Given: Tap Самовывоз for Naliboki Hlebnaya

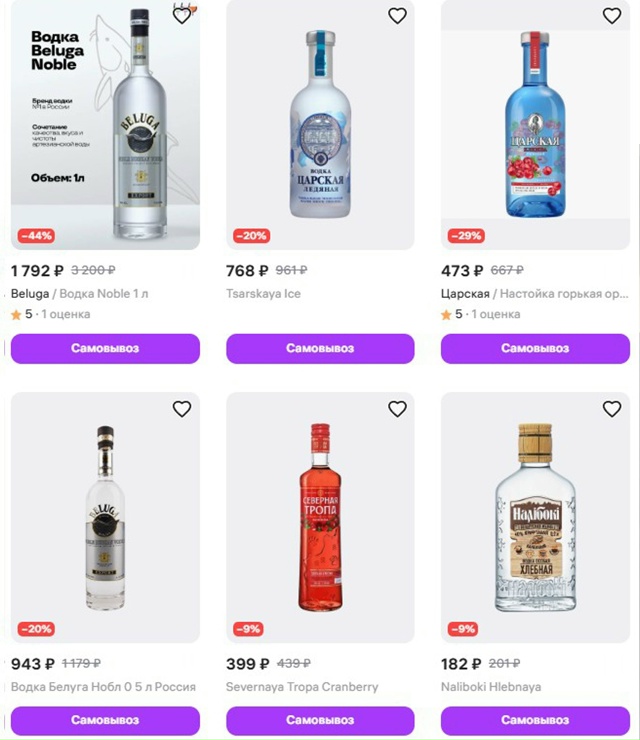Looking at the screenshot, I should coord(535,720).
